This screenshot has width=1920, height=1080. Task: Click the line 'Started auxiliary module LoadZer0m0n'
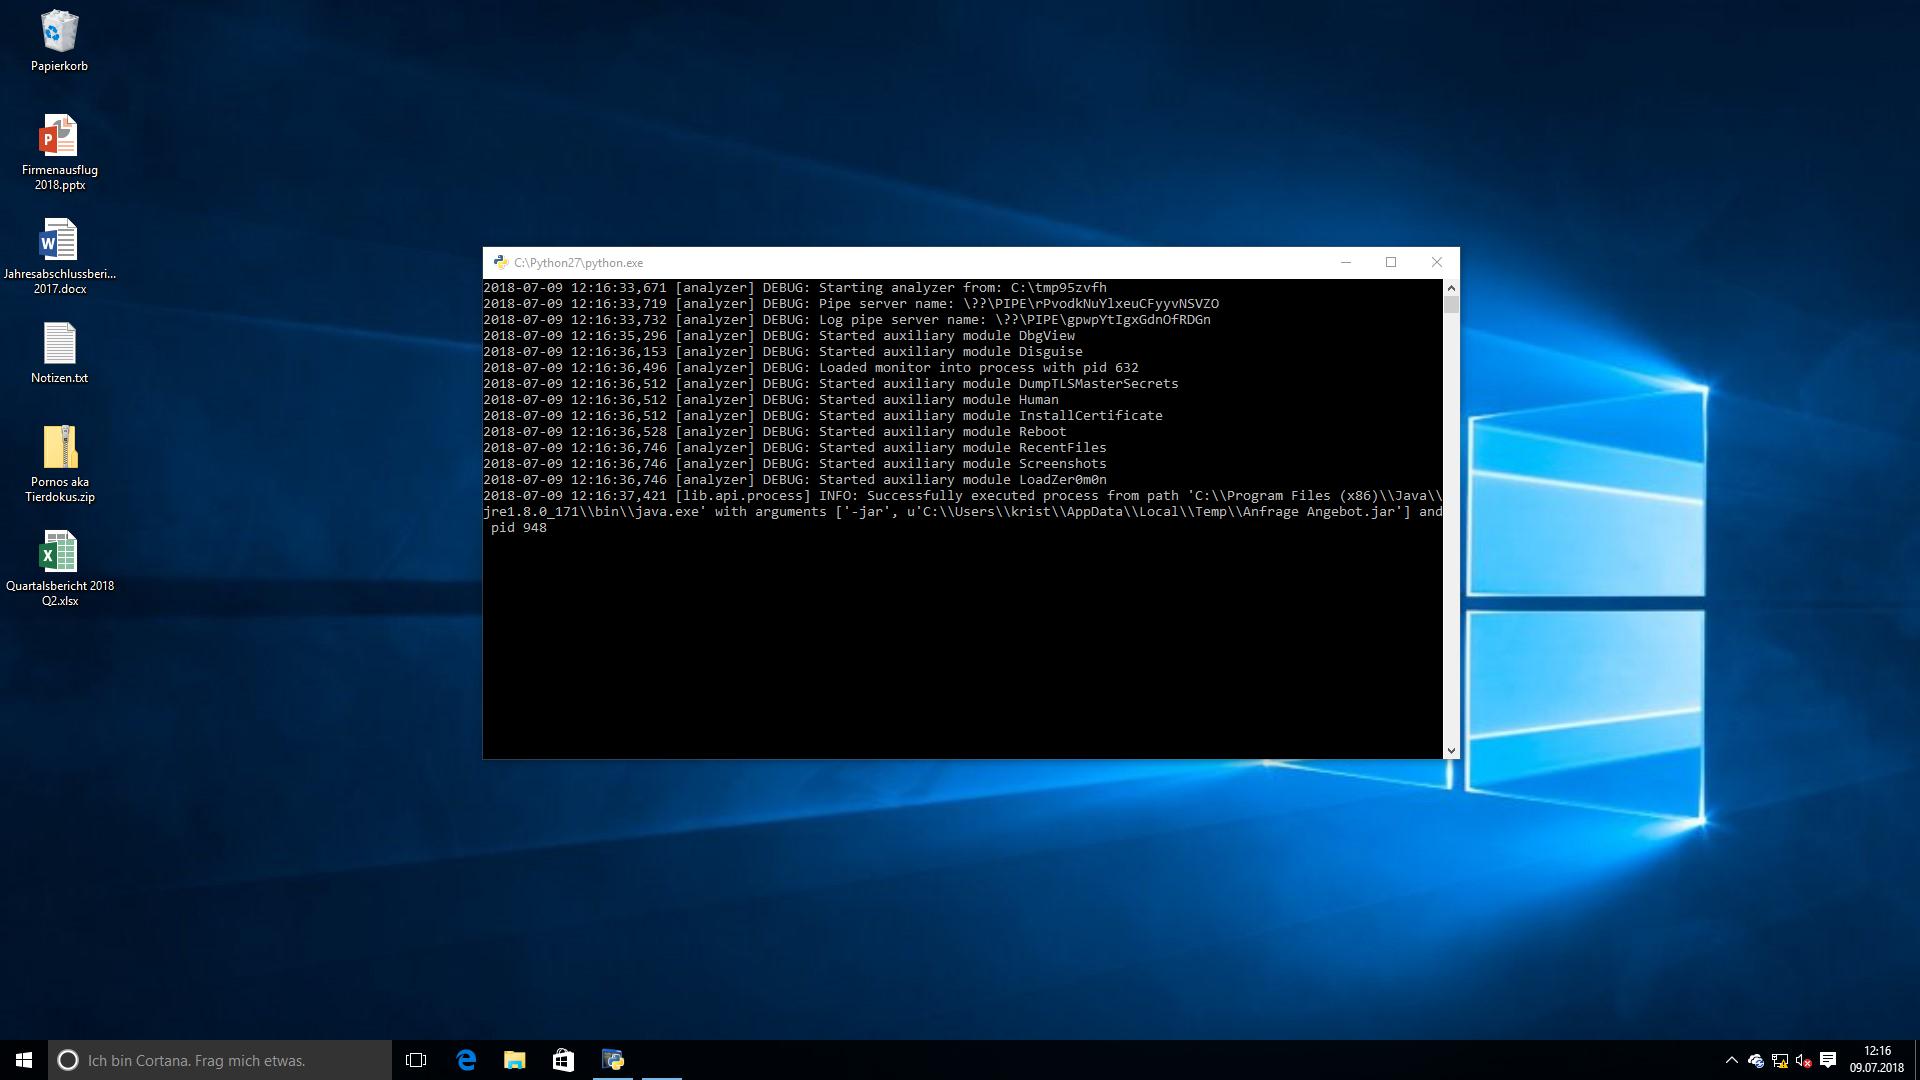(795, 480)
